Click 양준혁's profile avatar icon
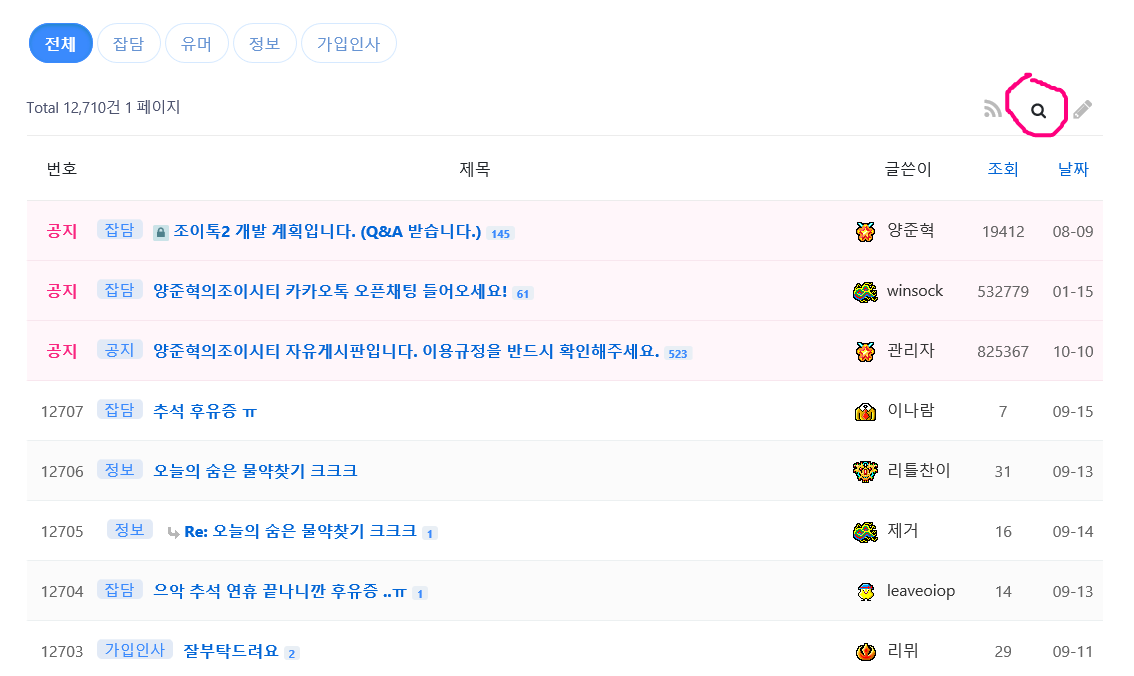Viewport: 1134px width, 676px height. [865, 231]
